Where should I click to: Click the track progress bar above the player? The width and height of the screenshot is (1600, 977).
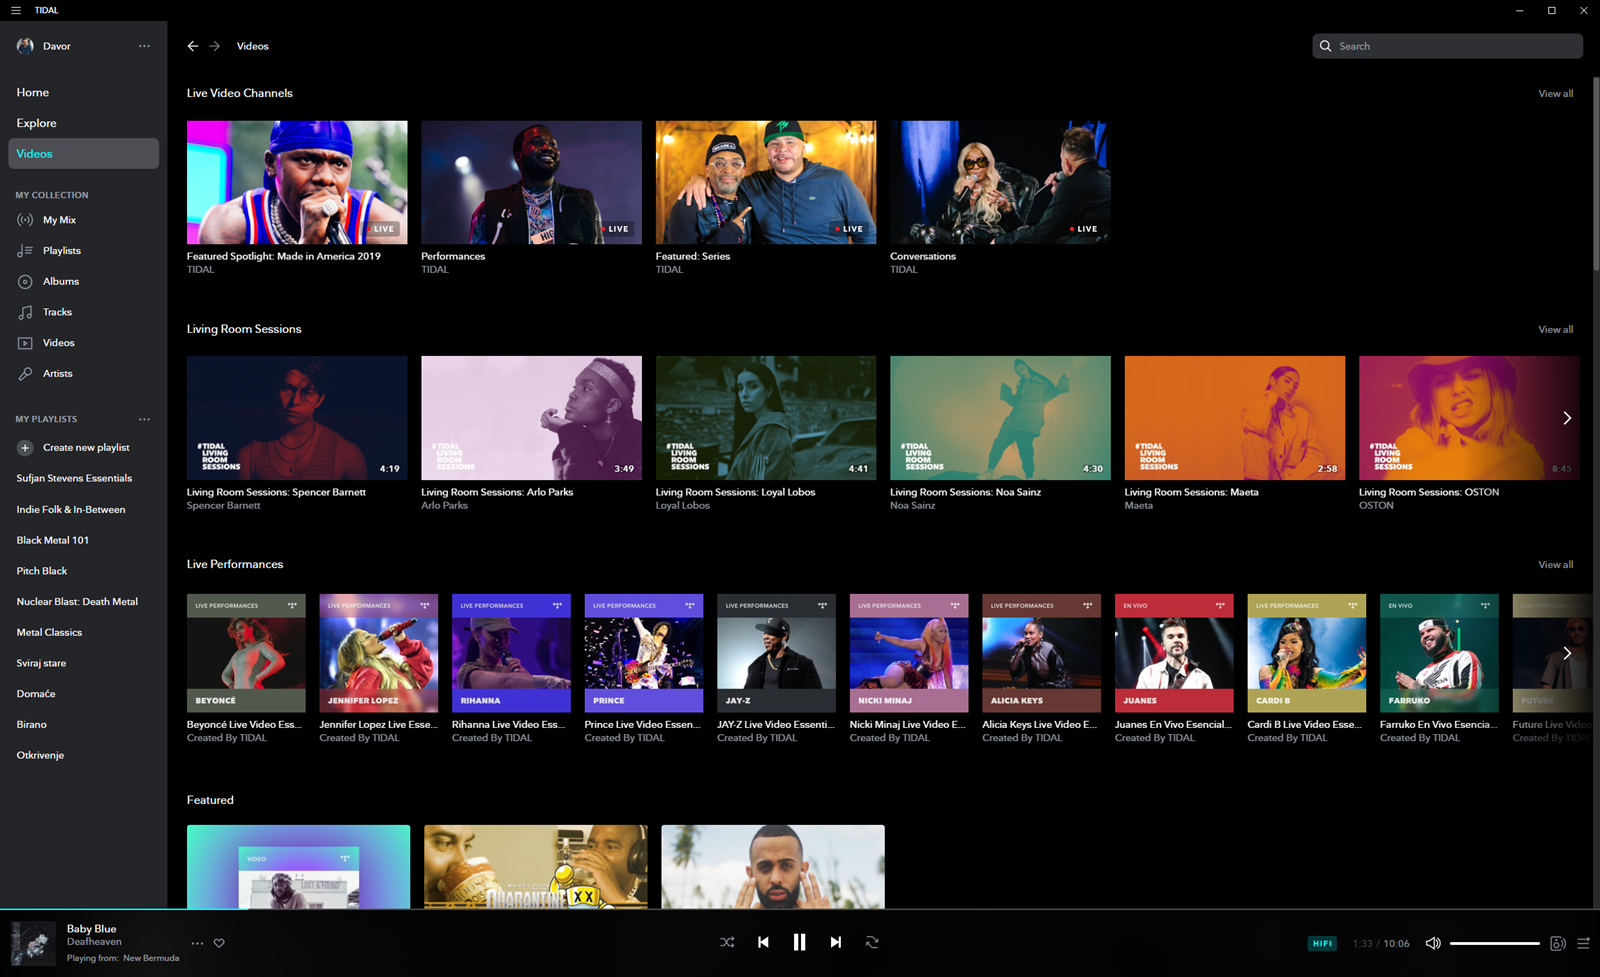800,909
